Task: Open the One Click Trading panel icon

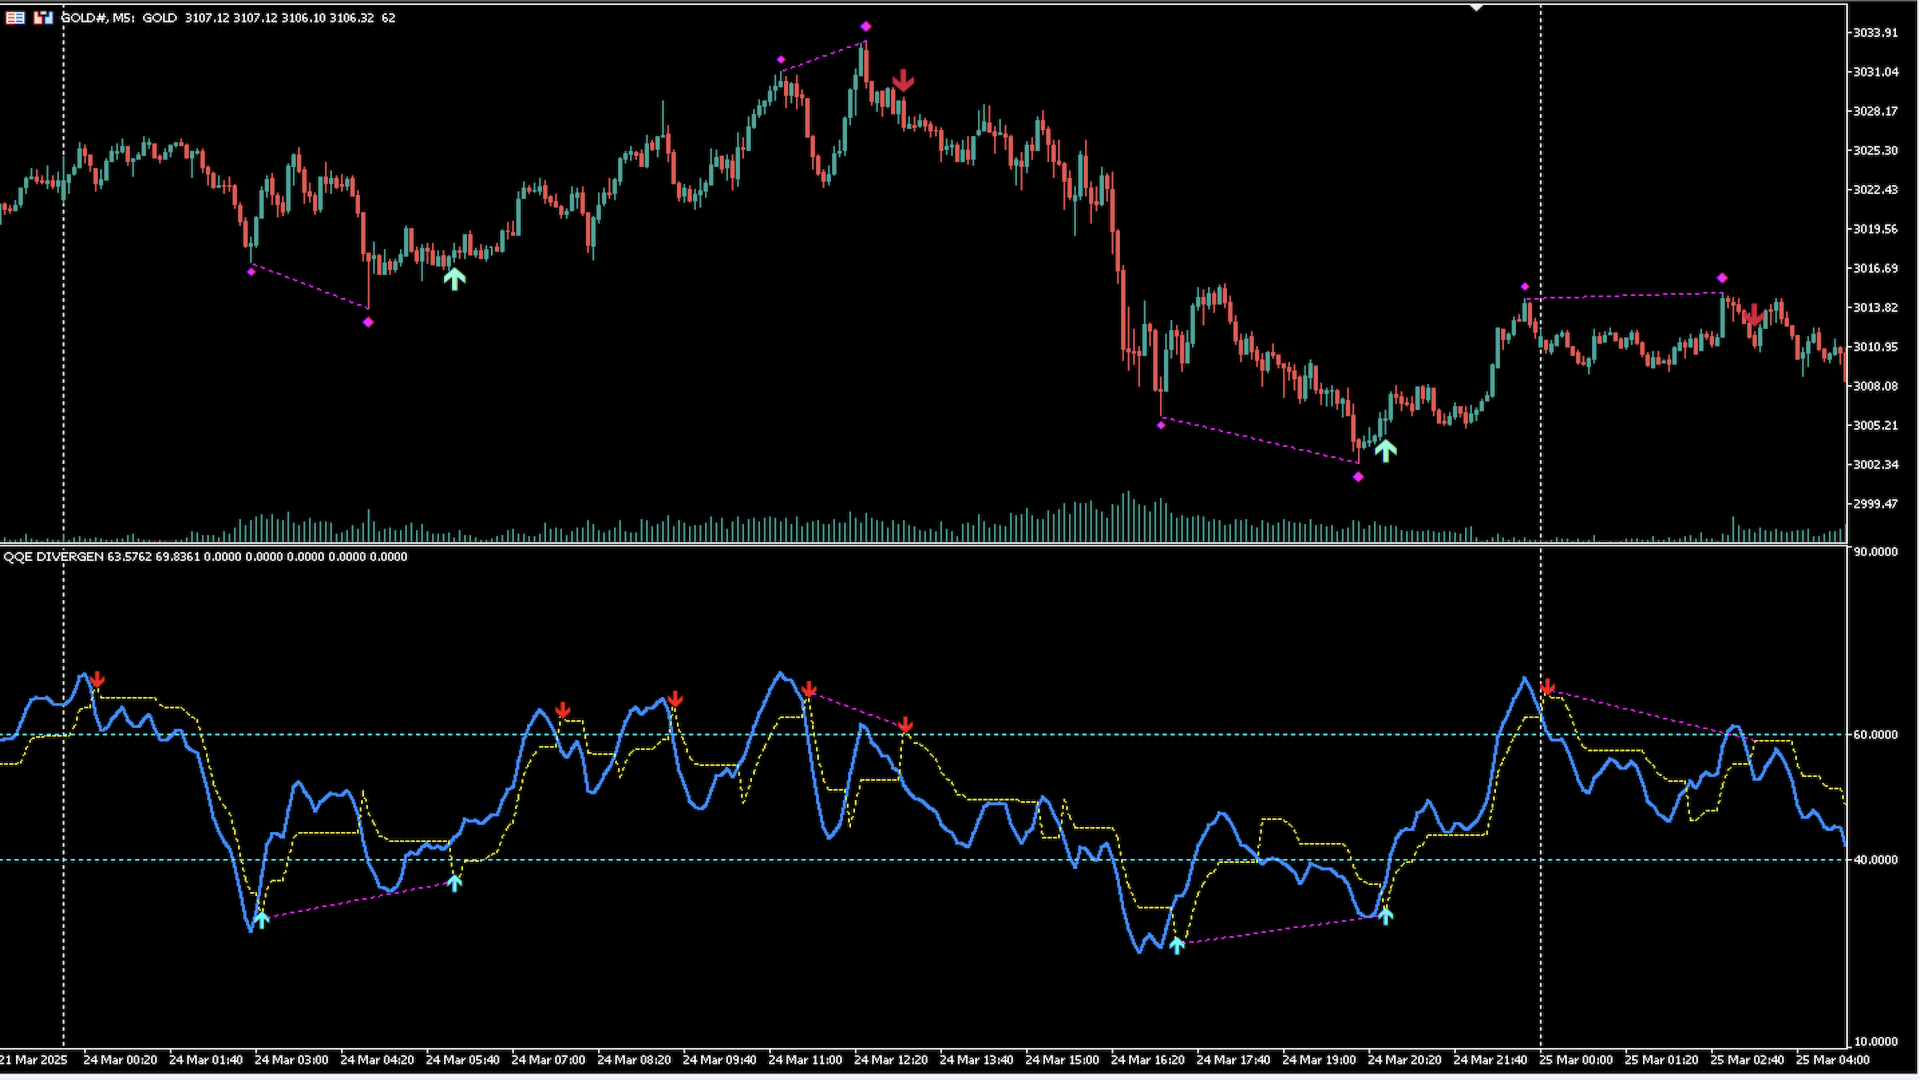Action: (x=15, y=17)
